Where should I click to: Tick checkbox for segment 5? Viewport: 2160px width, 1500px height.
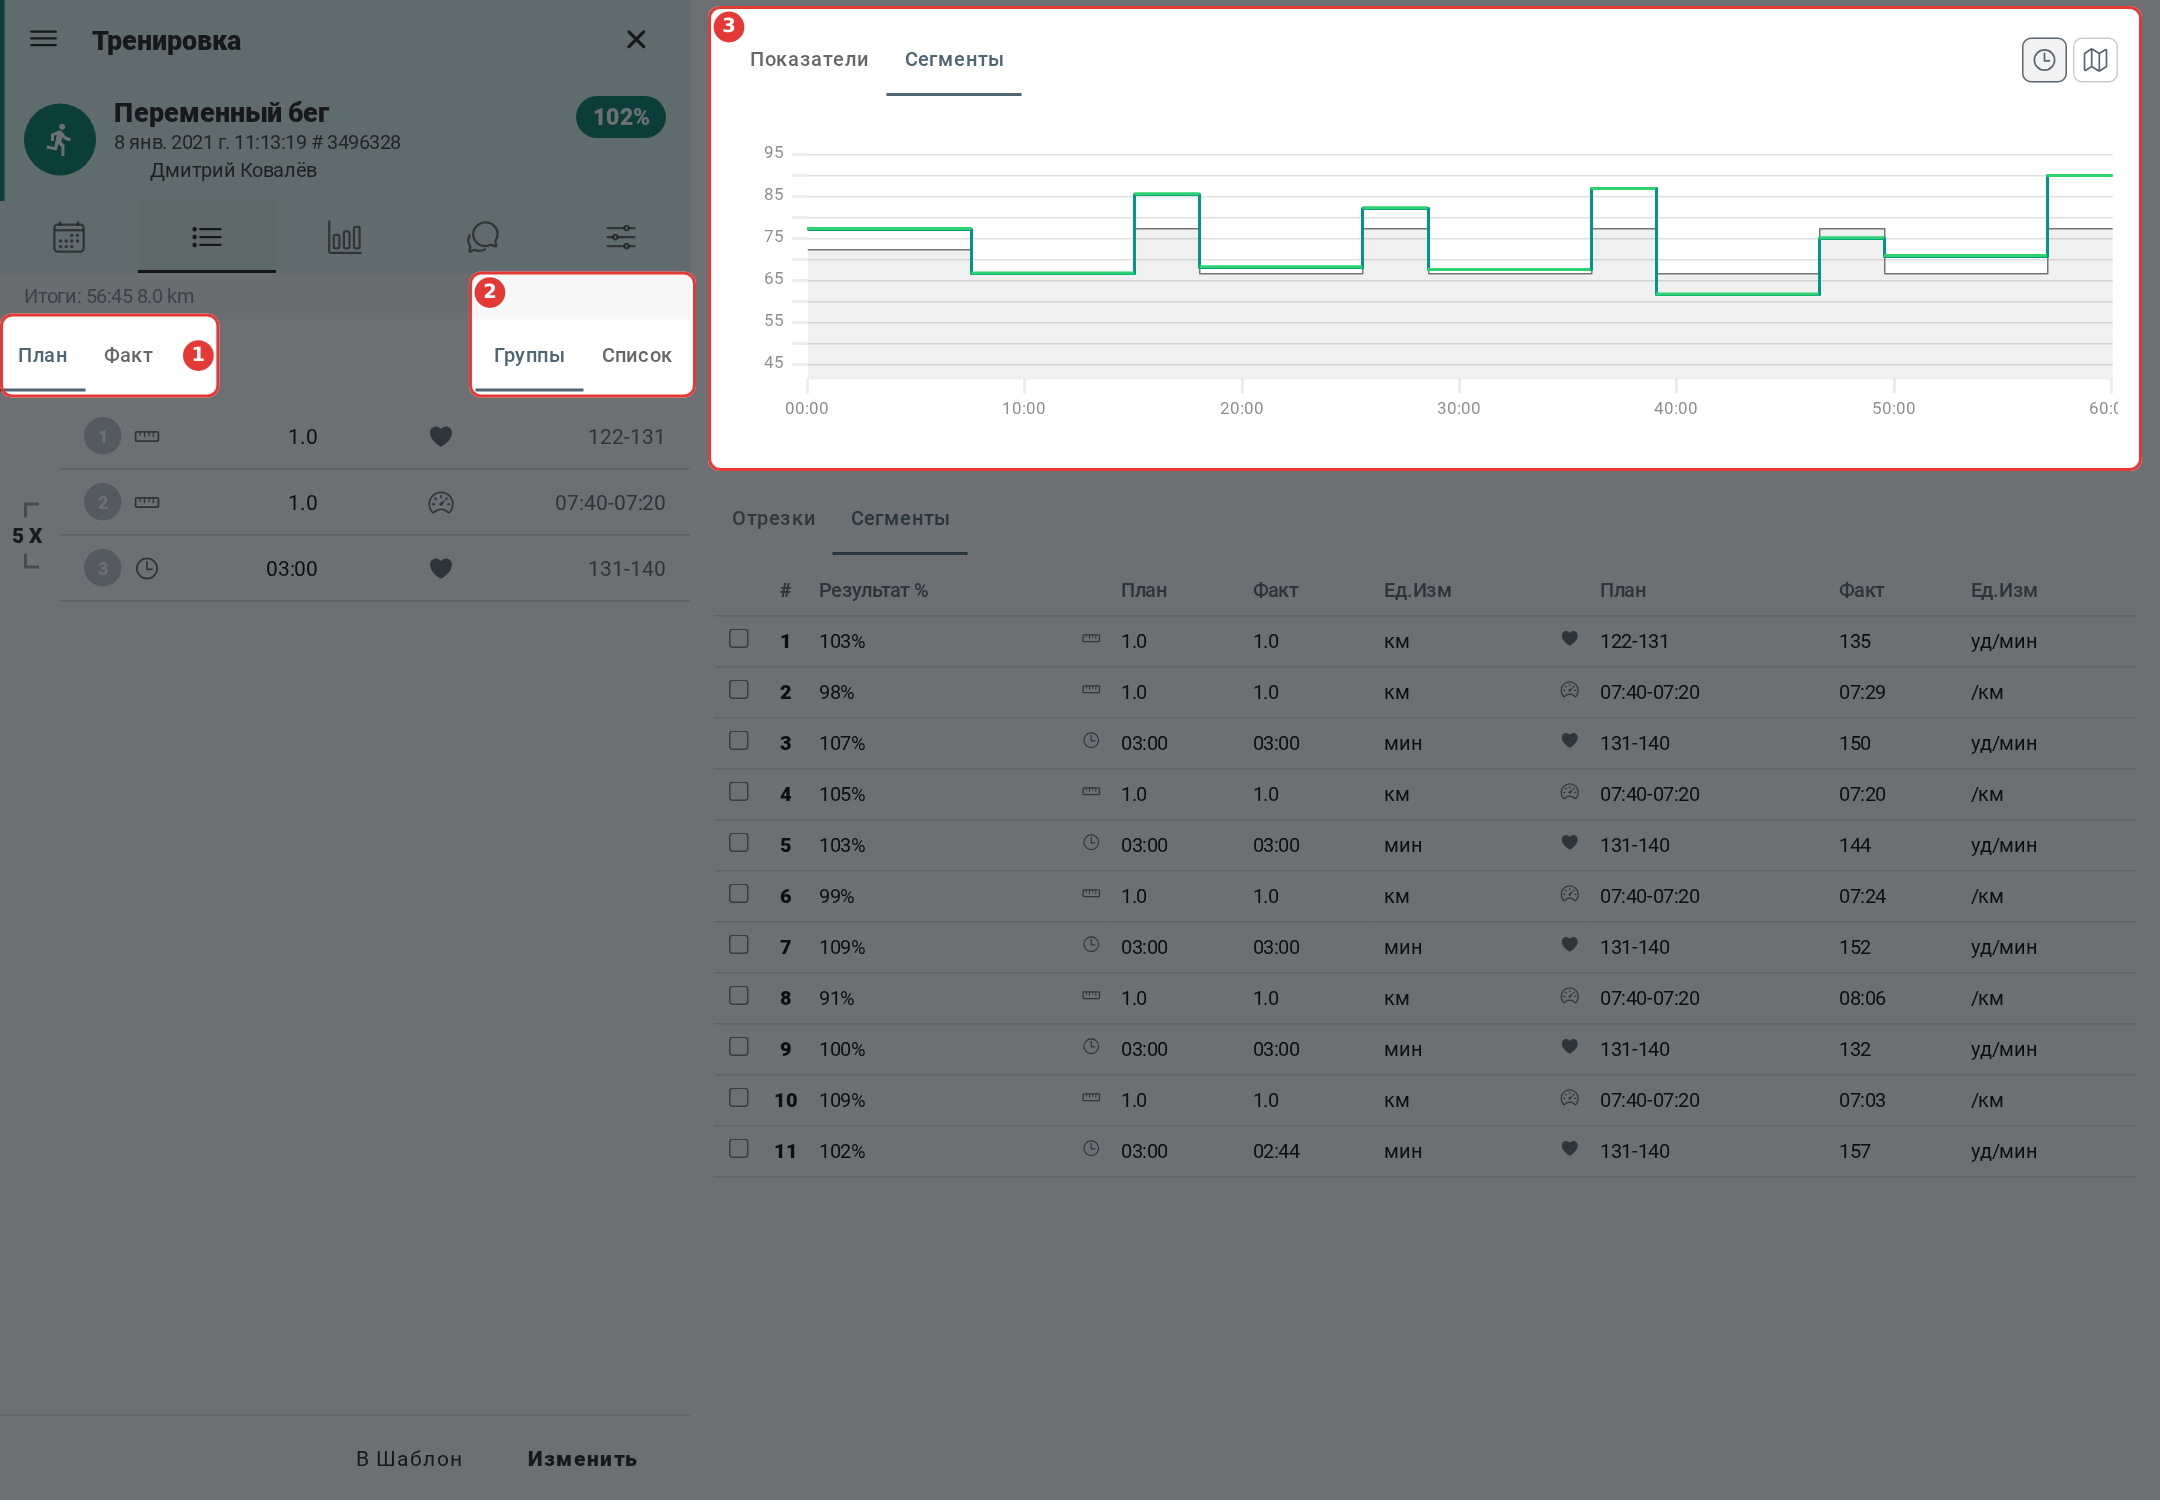coord(739,842)
